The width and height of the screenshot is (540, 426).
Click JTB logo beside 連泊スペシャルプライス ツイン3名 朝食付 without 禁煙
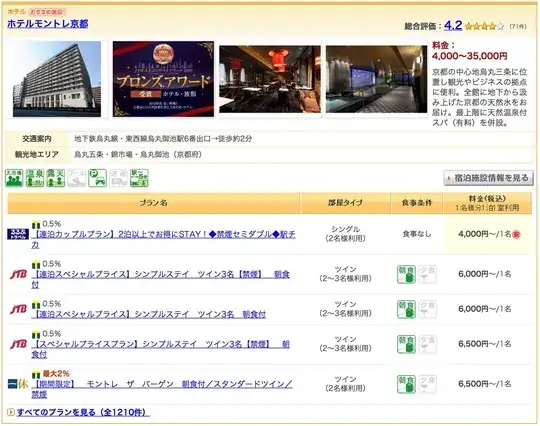[19, 309]
